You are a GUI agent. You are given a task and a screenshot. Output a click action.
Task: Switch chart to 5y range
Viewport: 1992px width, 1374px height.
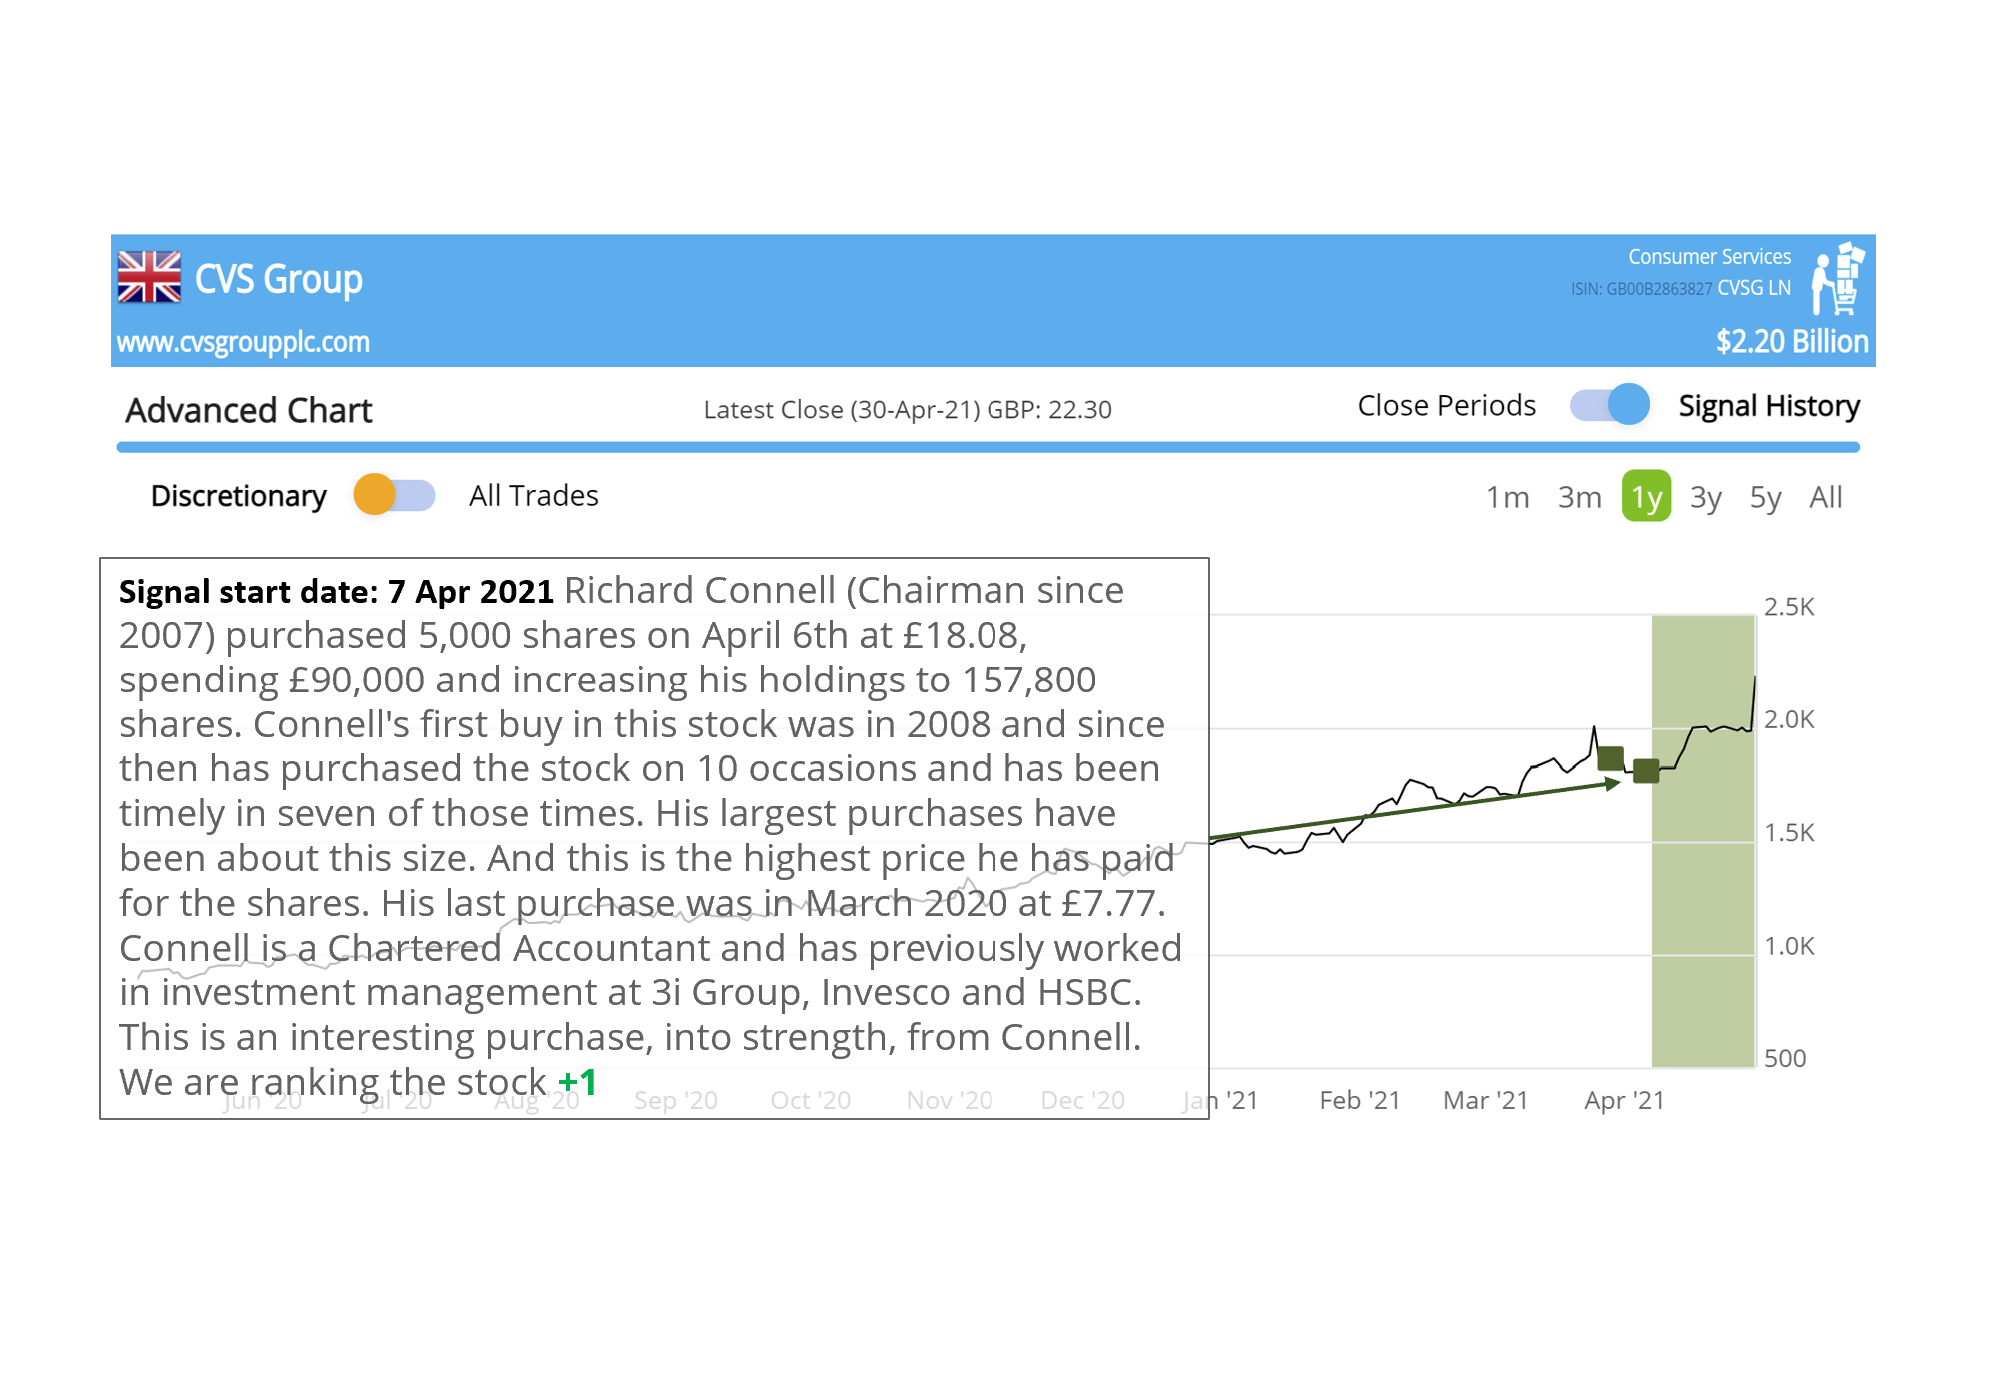1765,497
